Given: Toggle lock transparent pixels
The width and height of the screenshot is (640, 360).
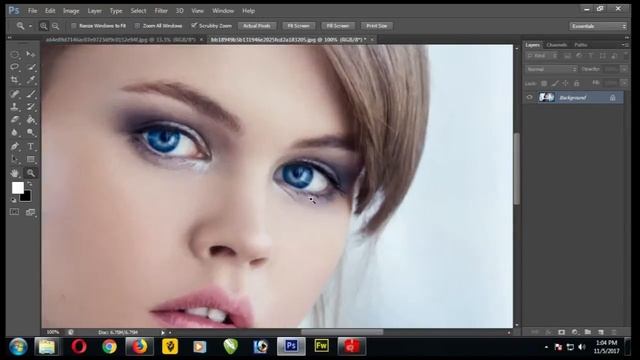Looking at the screenshot, I should pos(544,83).
